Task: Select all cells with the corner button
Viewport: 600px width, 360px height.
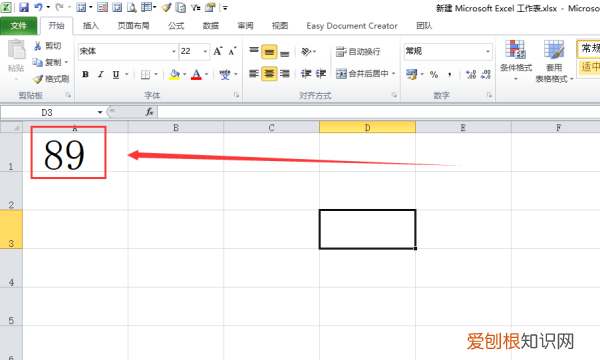Action: coord(11,127)
